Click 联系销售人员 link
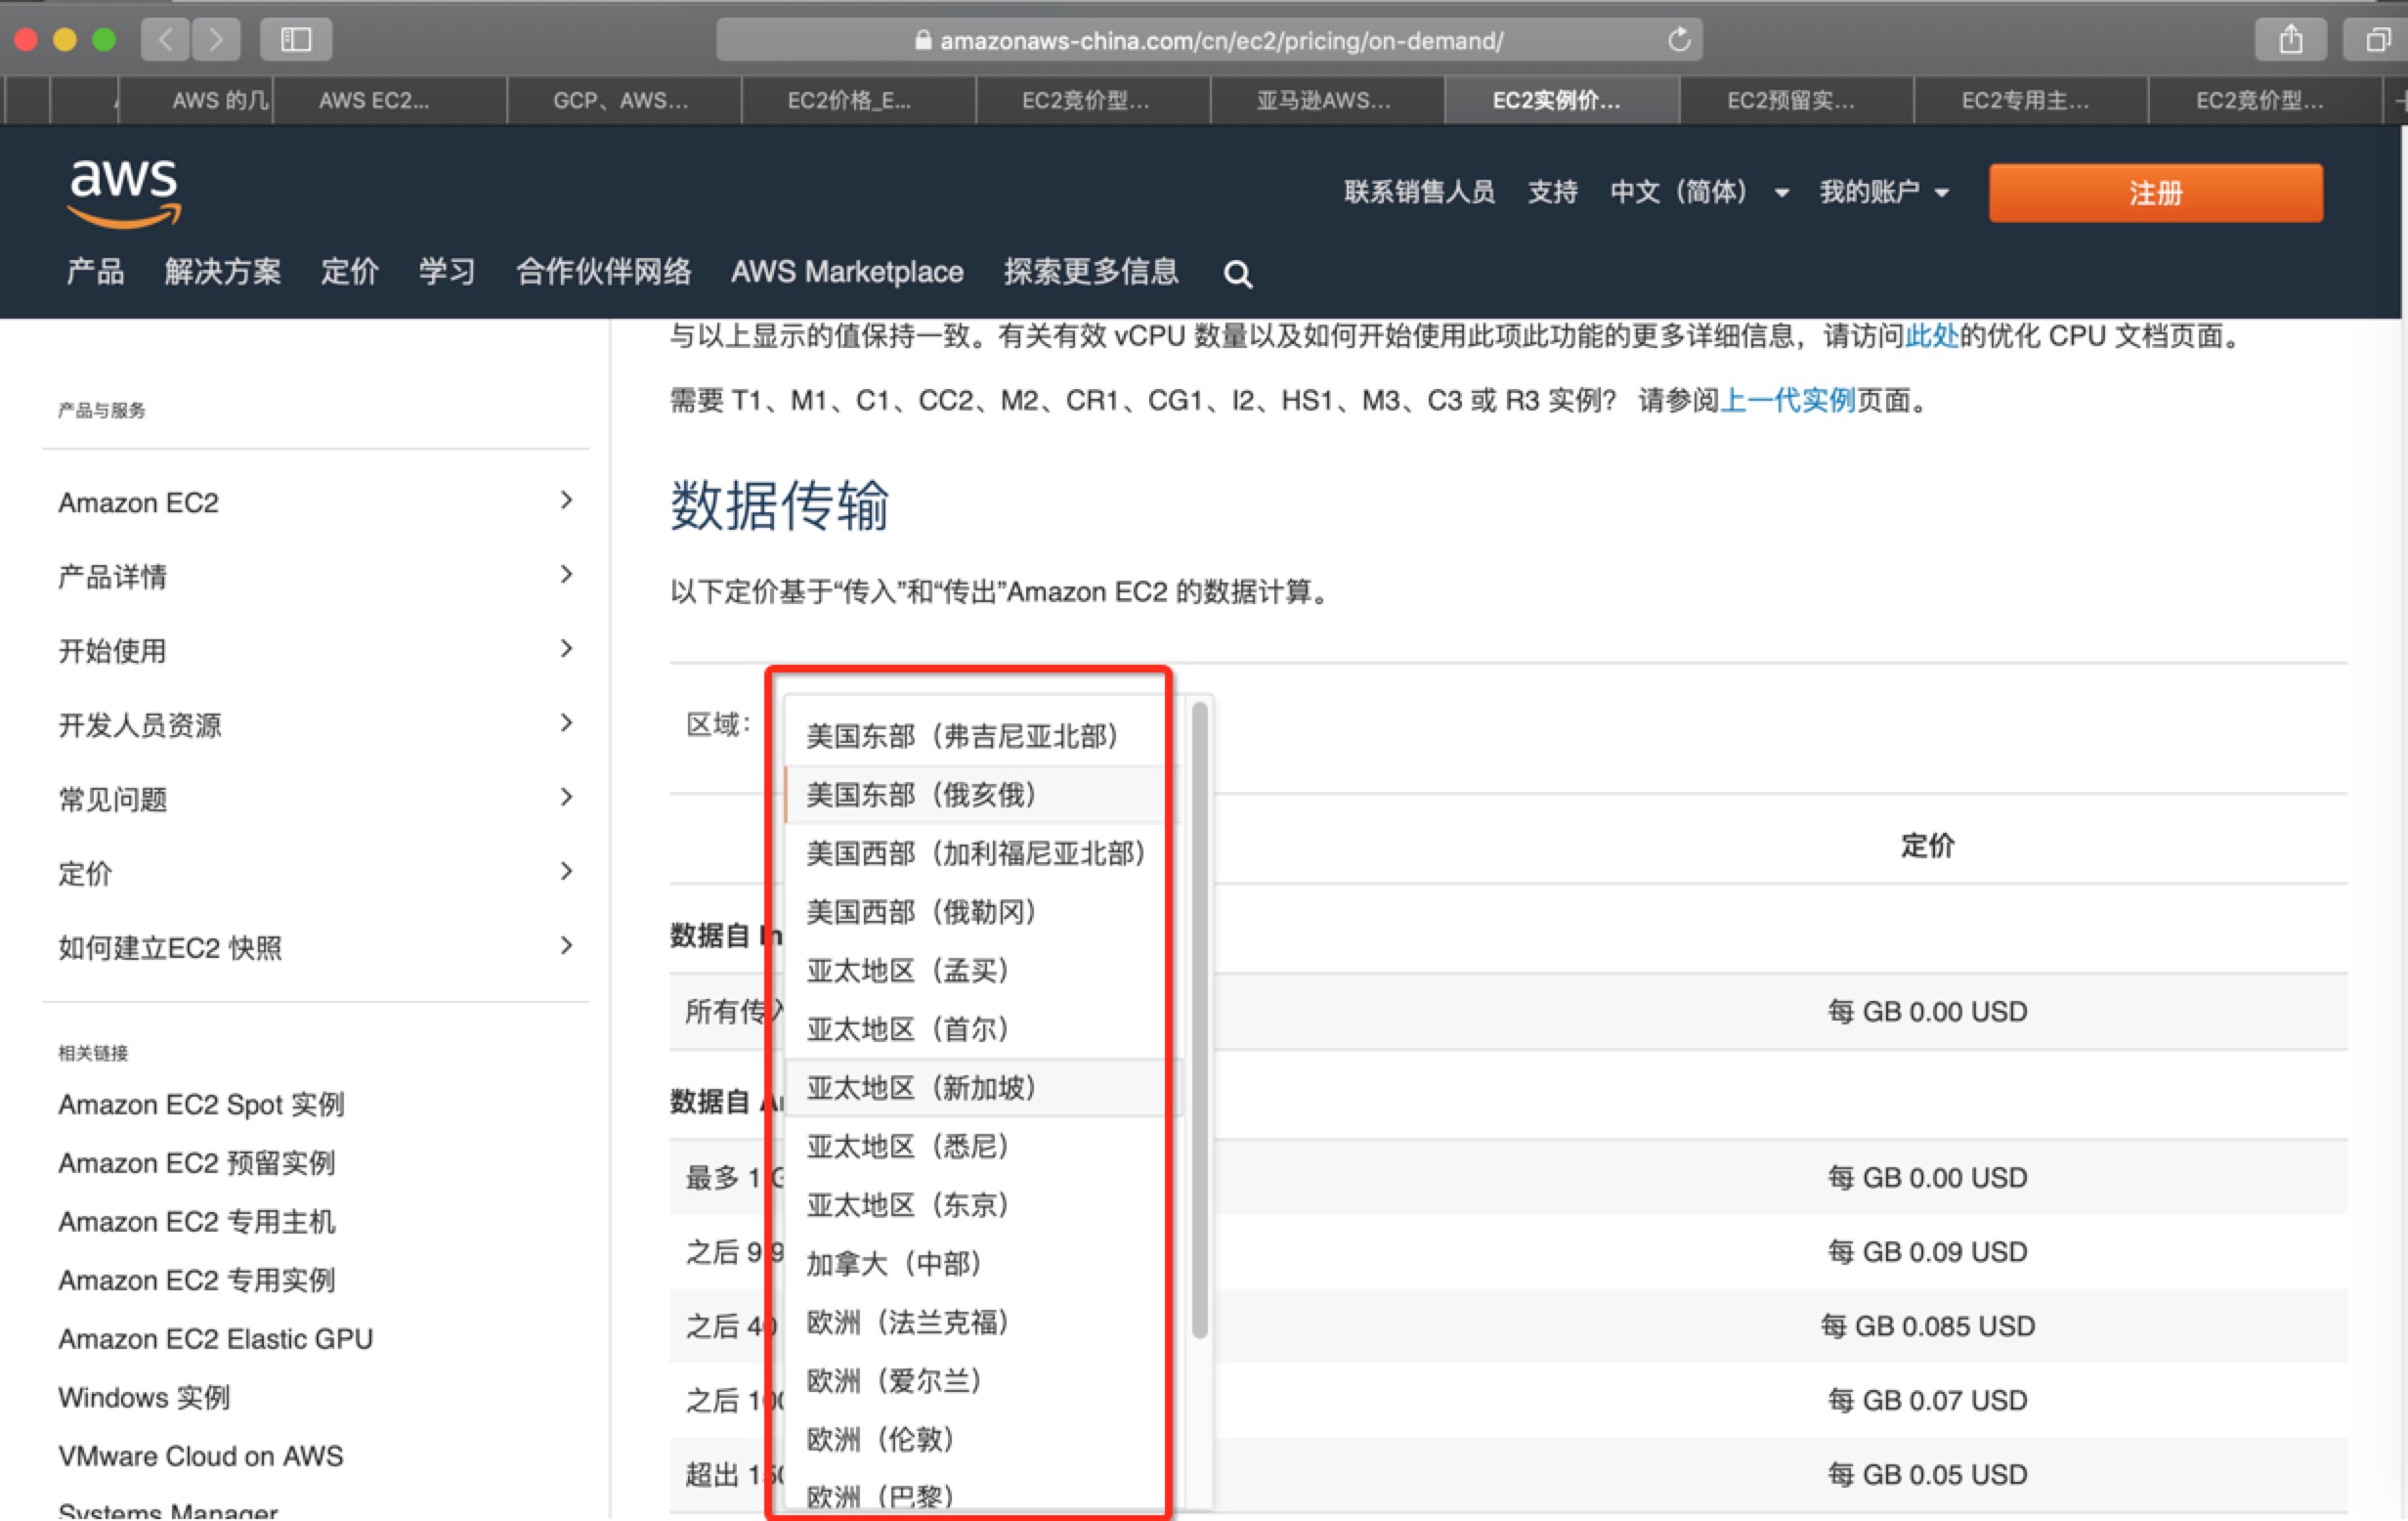This screenshot has width=2408, height=1521. (x=1419, y=192)
